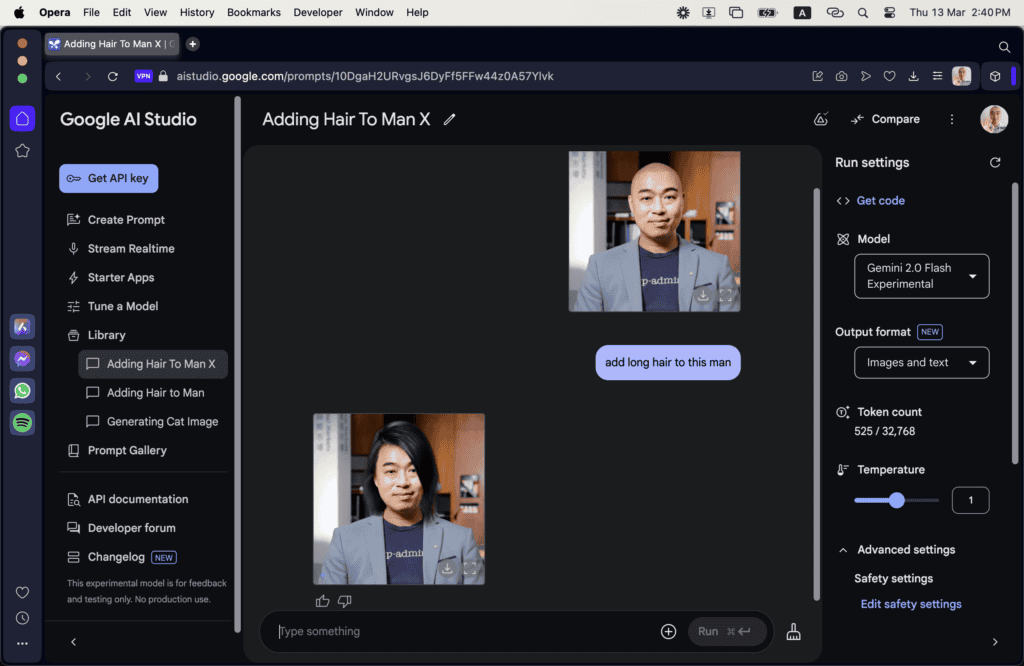Viewport: 1024px width, 666px height.
Task: Open Spotify in the Opera sidebar
Action: pos(22,422)
